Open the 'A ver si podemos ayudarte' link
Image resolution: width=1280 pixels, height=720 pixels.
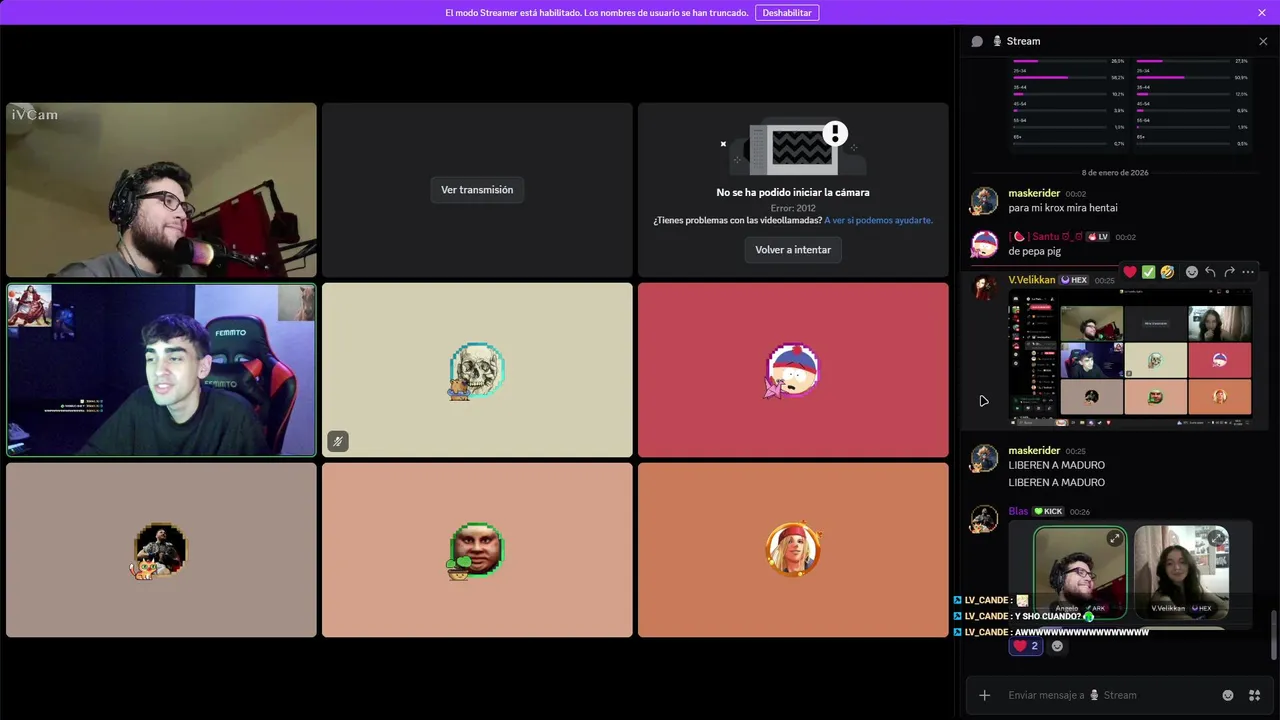point(879,220)
